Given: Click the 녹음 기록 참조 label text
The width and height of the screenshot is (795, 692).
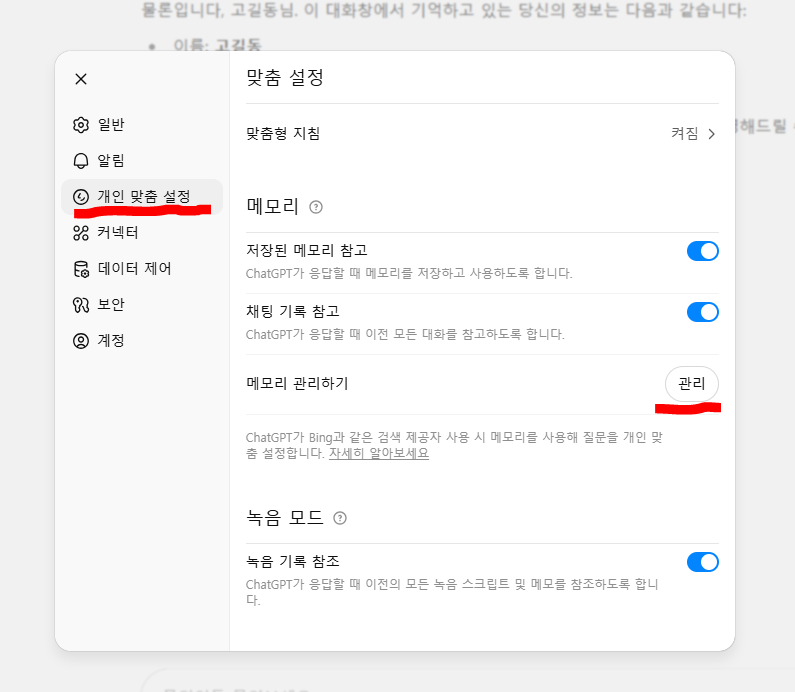Looking at the screenshot, I should [x=293, y=561].
